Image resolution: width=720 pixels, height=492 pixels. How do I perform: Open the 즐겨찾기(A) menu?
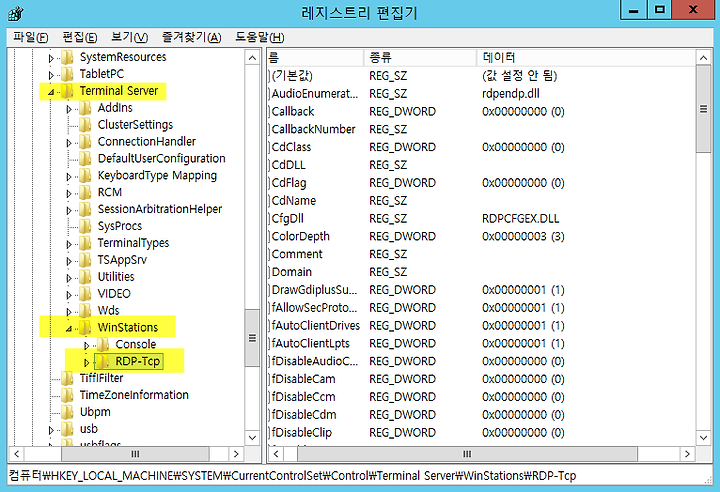pos(191,37)
